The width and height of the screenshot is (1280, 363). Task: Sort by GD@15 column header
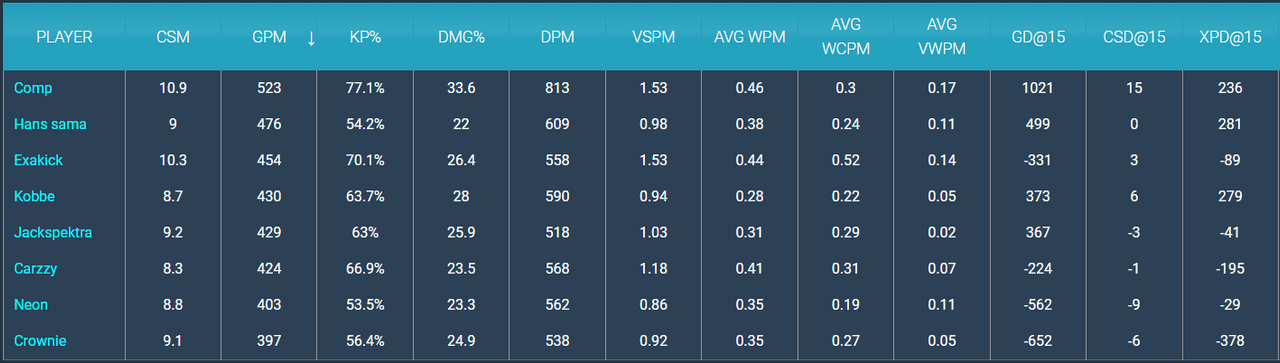[x=1038, y=37]
